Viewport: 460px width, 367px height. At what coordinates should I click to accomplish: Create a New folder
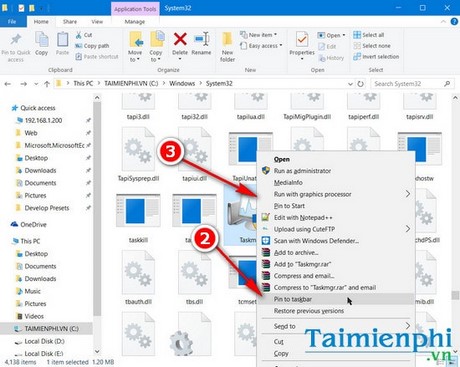(227, 47)
